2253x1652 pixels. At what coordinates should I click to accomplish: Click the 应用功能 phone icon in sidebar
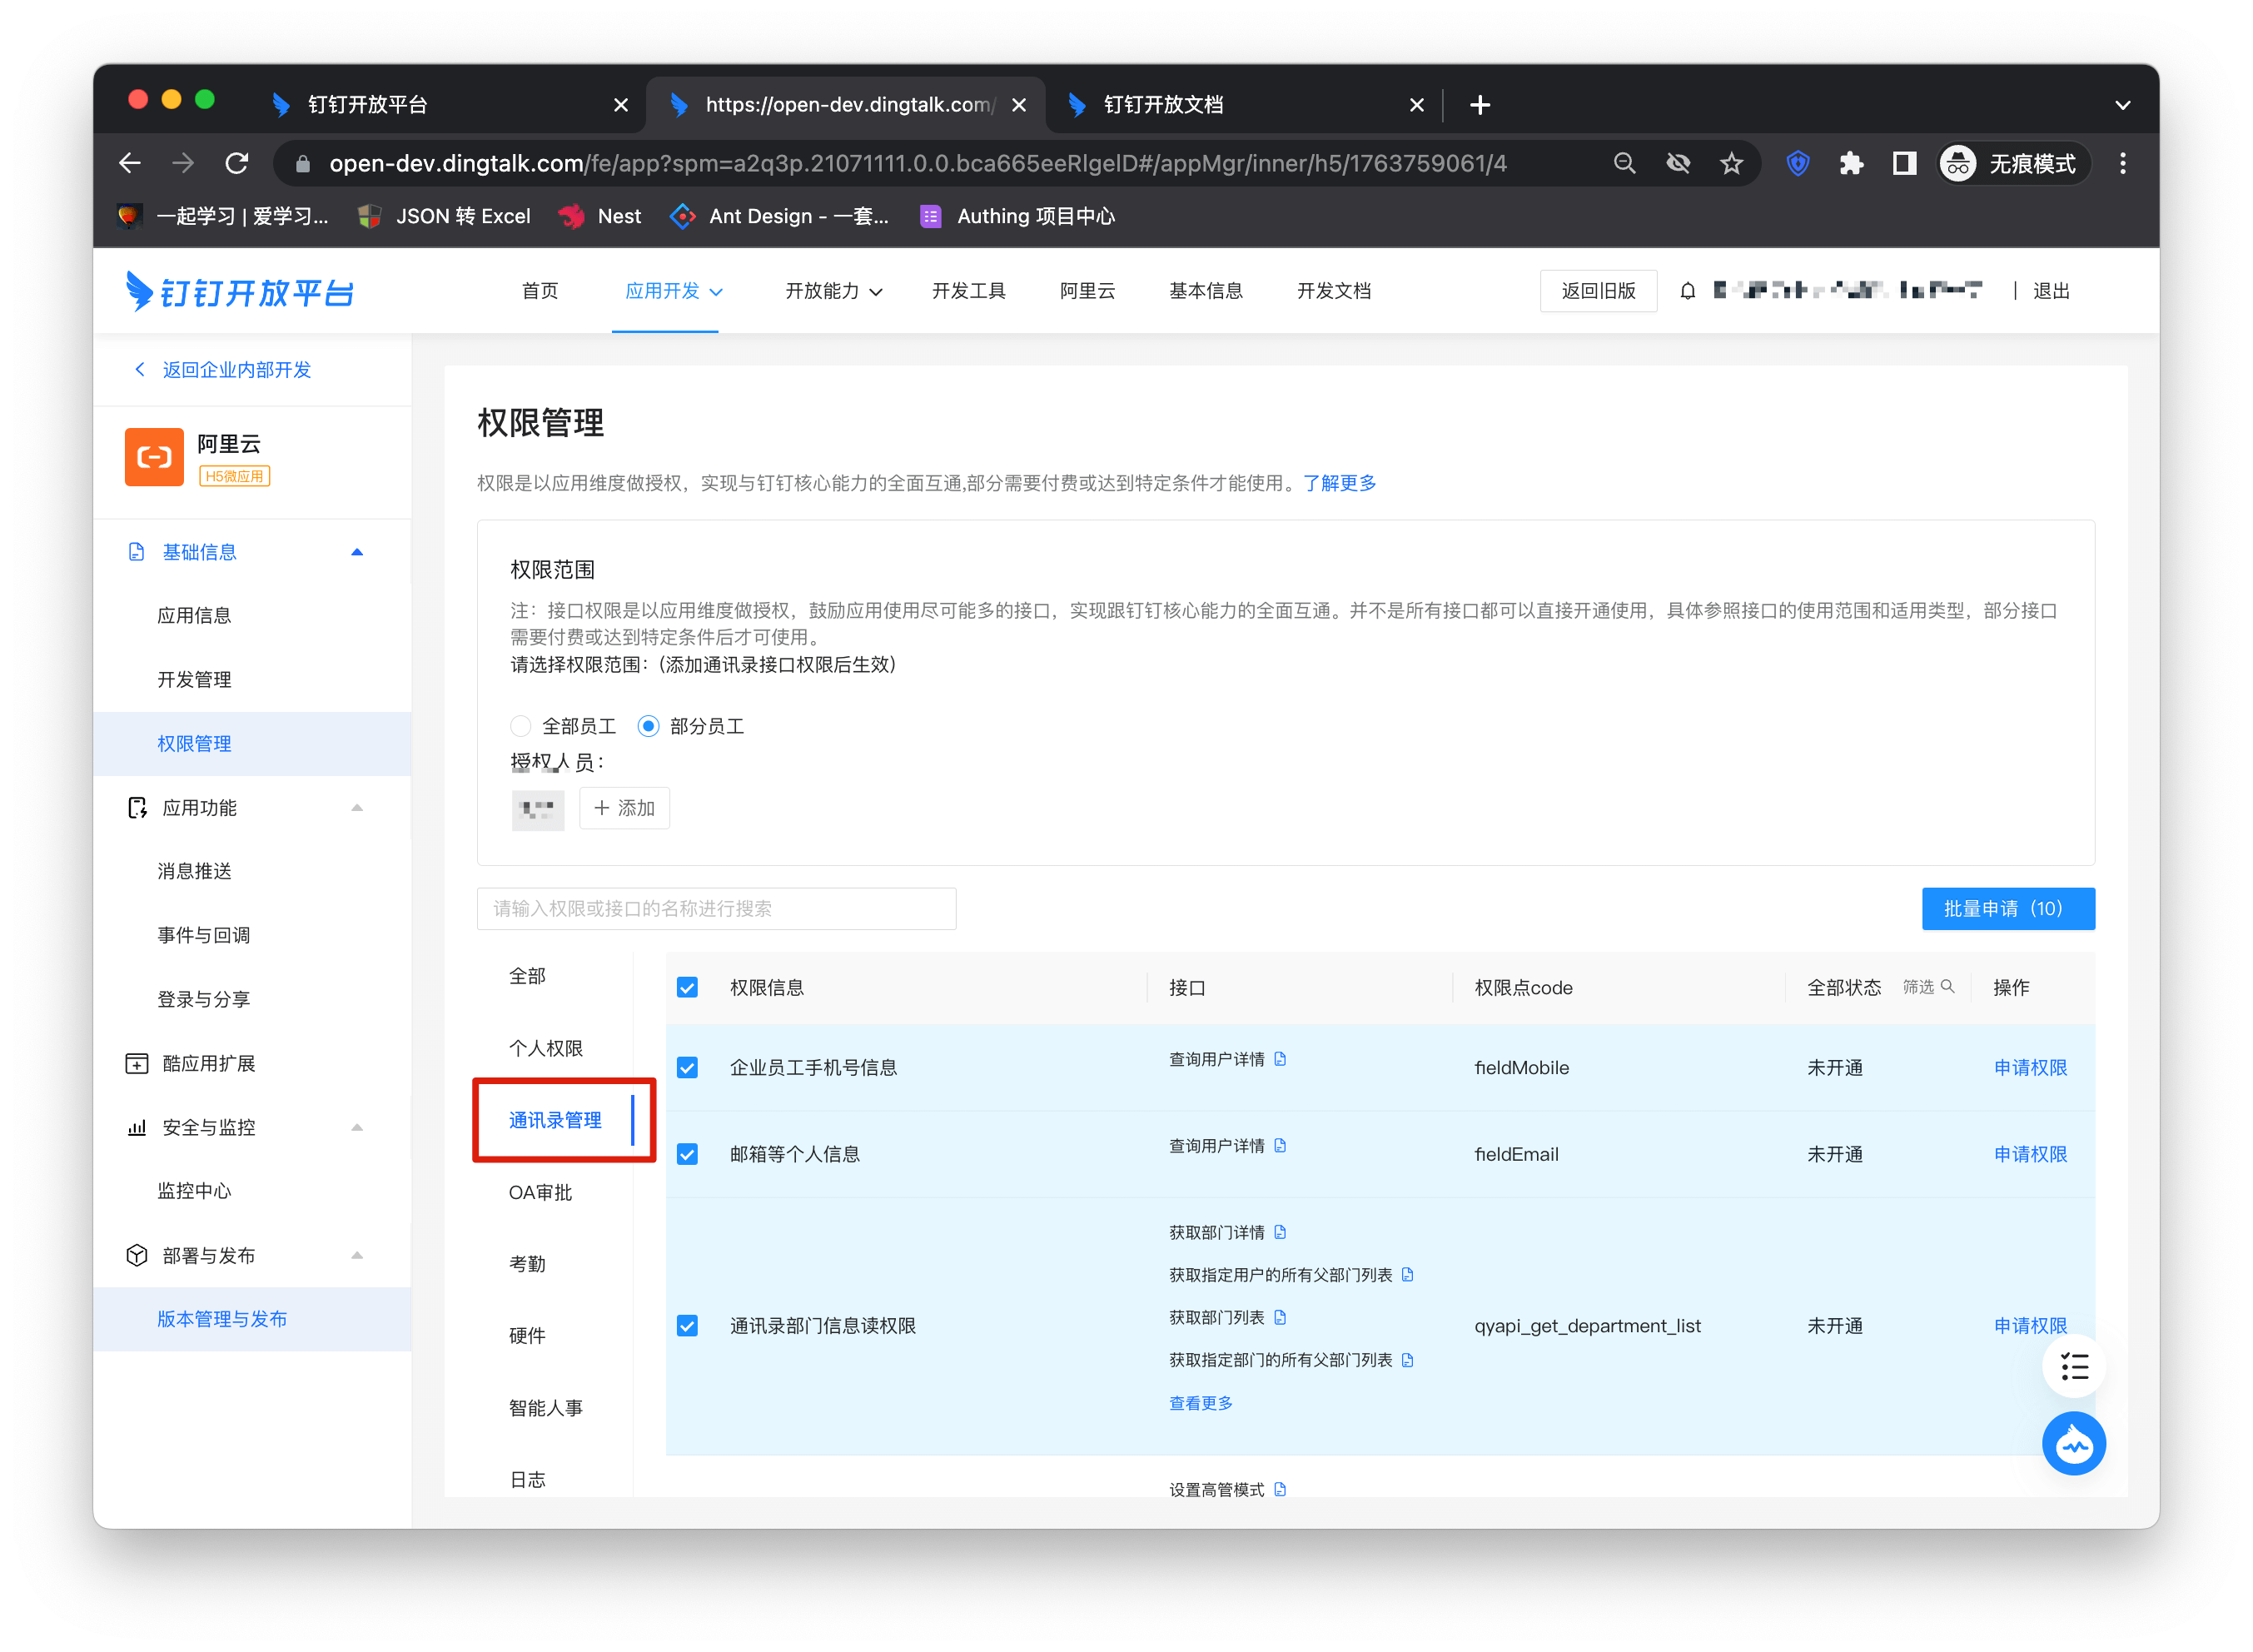click(137, 807)
